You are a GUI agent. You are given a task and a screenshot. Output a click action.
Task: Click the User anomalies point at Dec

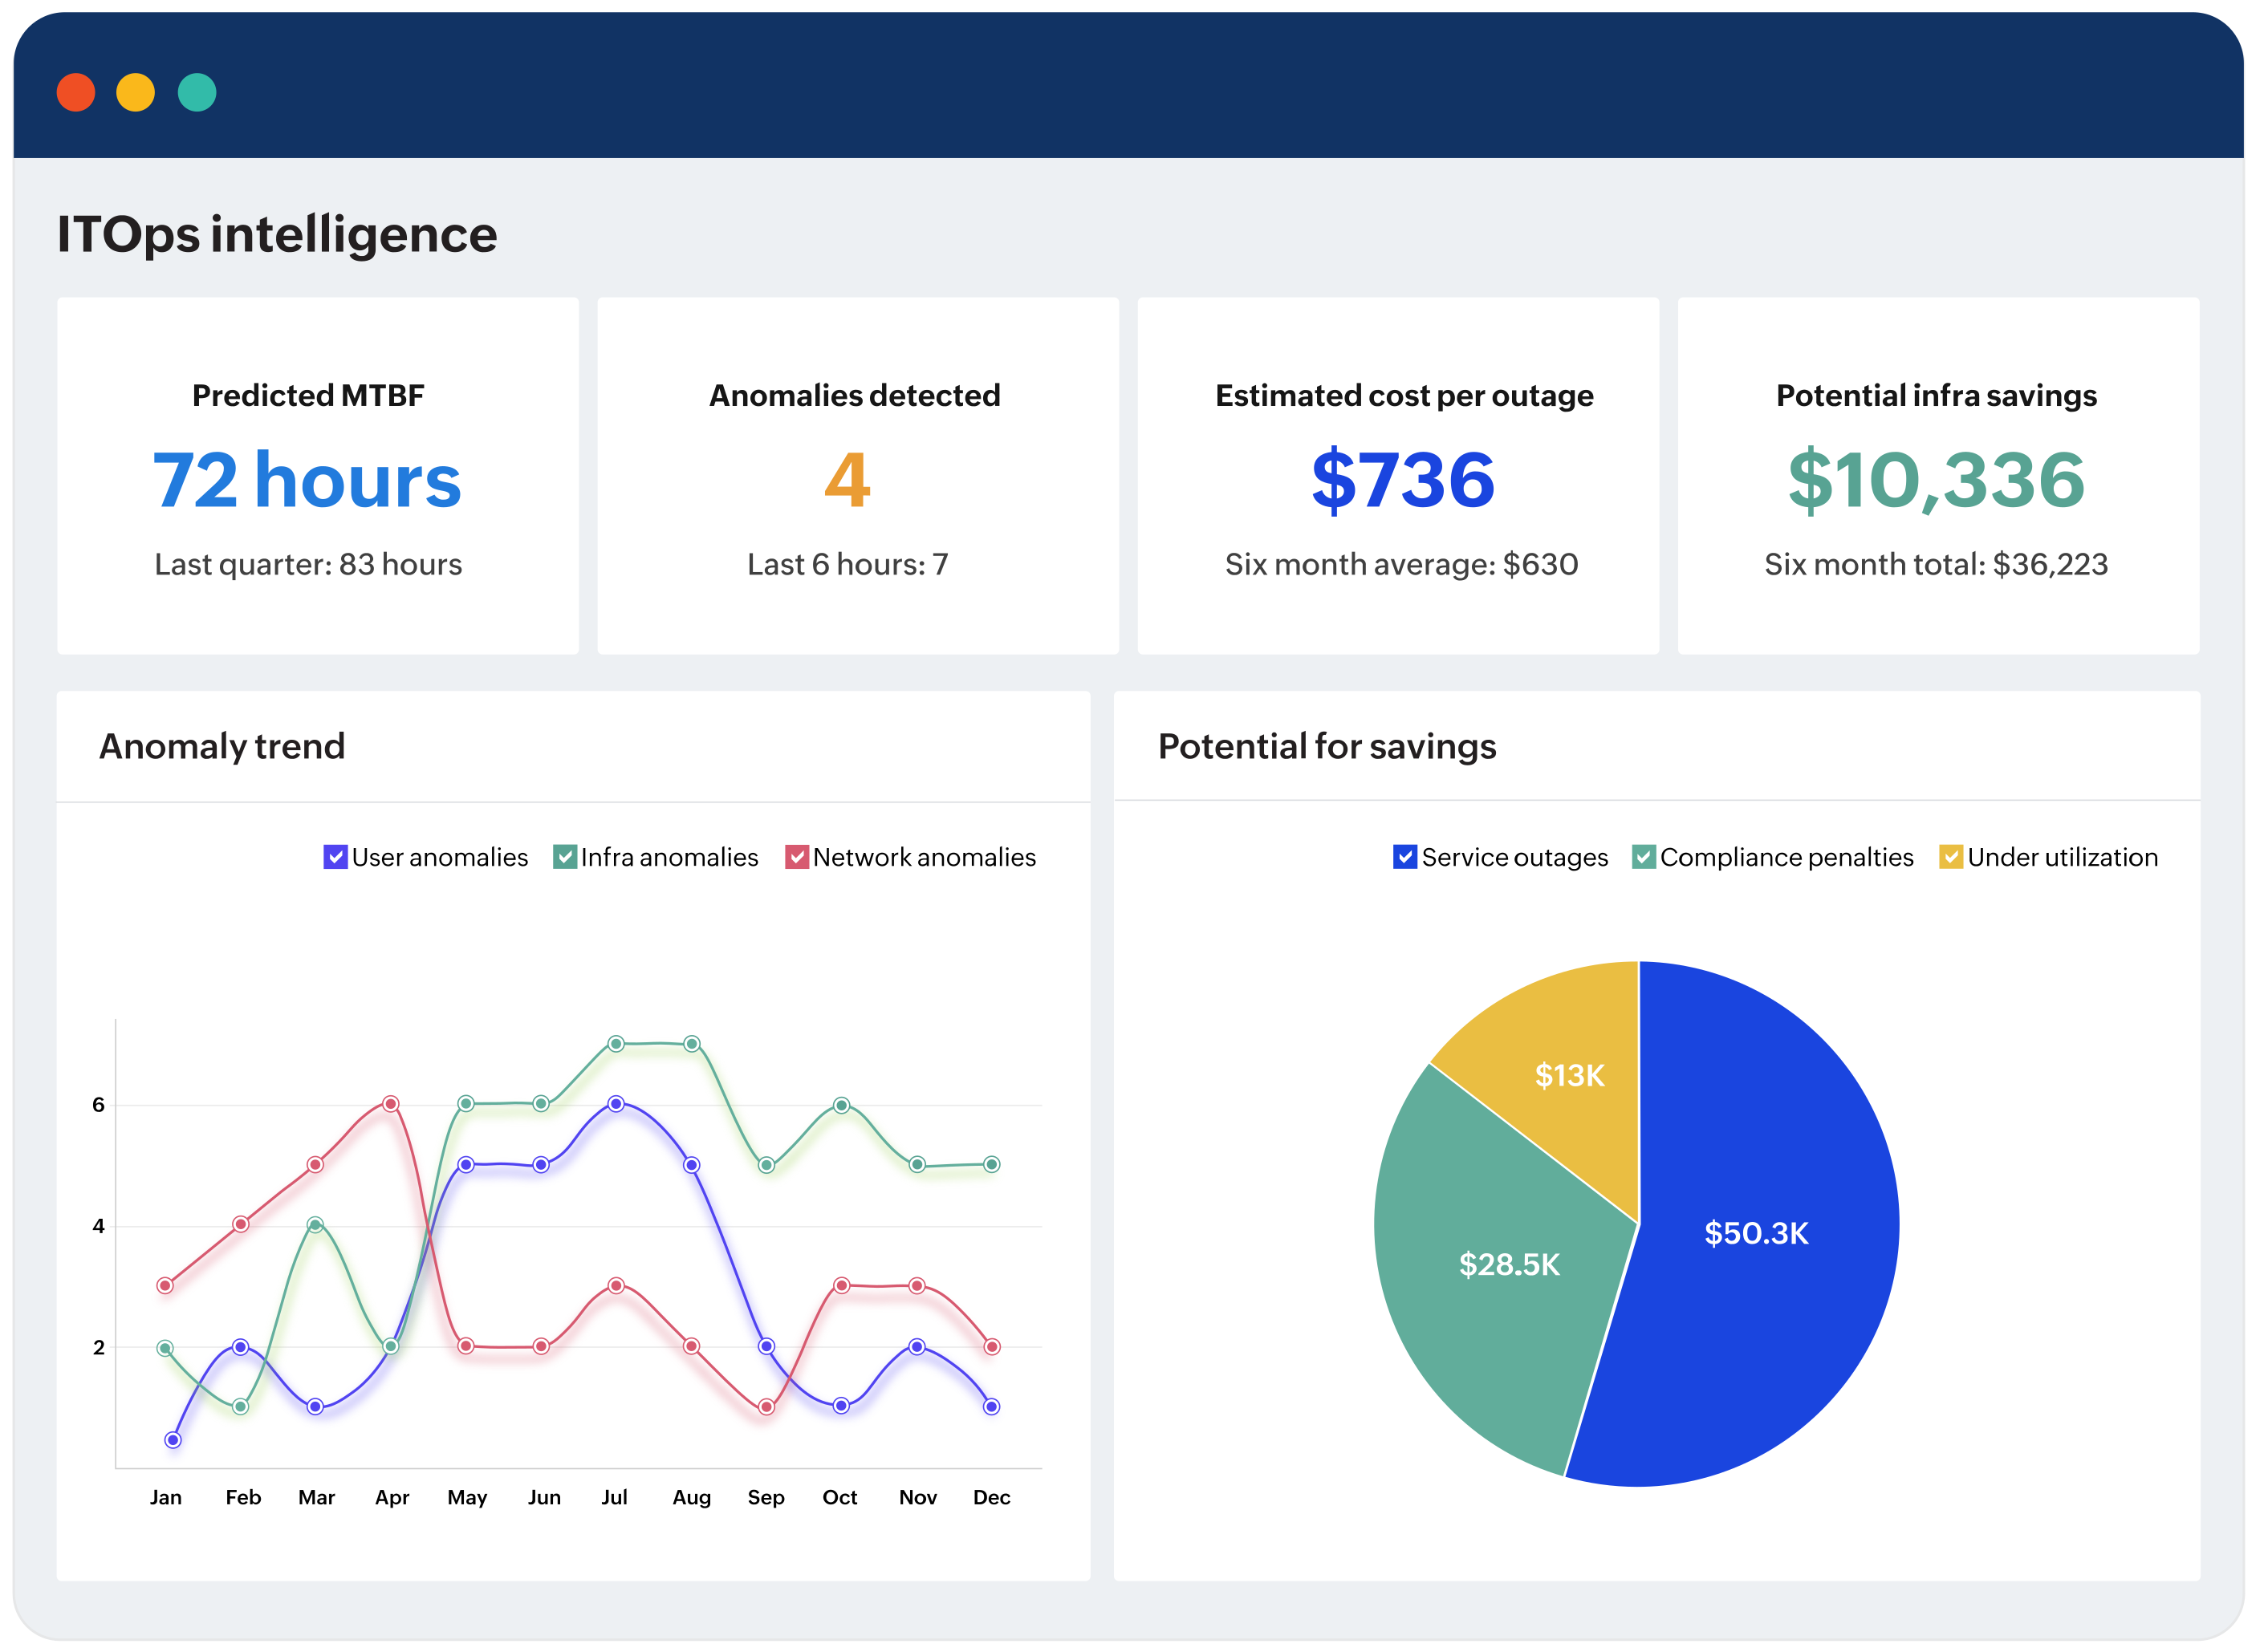992,1407
